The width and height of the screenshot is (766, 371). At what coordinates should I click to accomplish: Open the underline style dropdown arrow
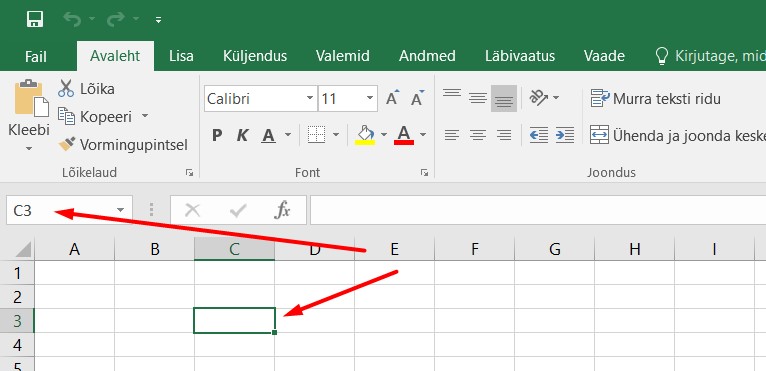click(288, 135)
